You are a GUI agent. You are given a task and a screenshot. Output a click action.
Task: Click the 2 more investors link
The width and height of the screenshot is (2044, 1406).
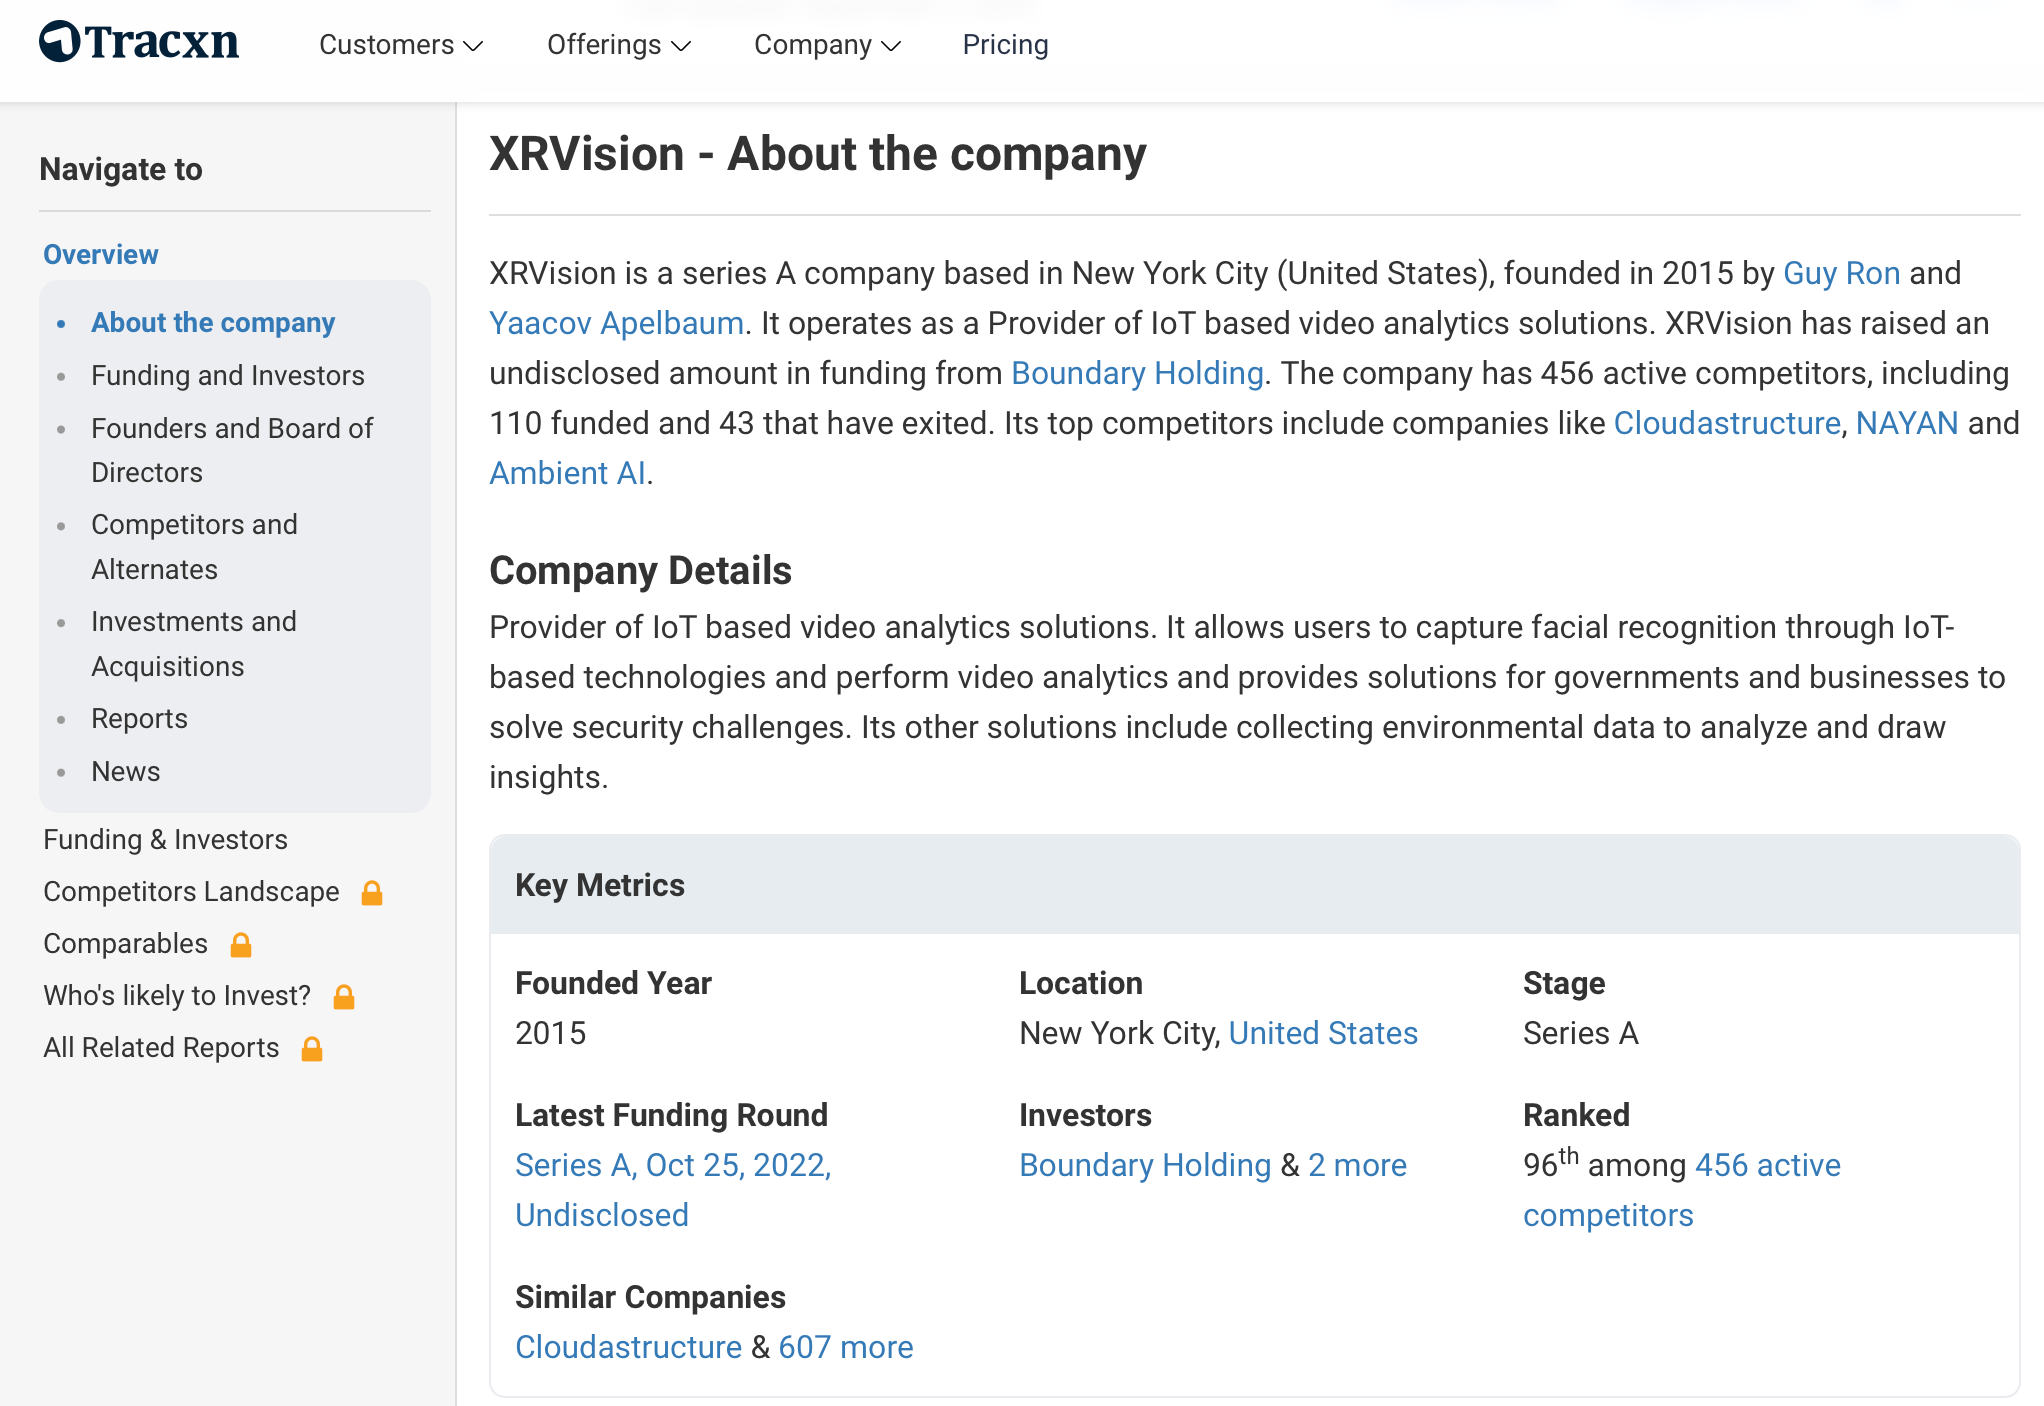pyautogui.click(x=1357, y=1165)
